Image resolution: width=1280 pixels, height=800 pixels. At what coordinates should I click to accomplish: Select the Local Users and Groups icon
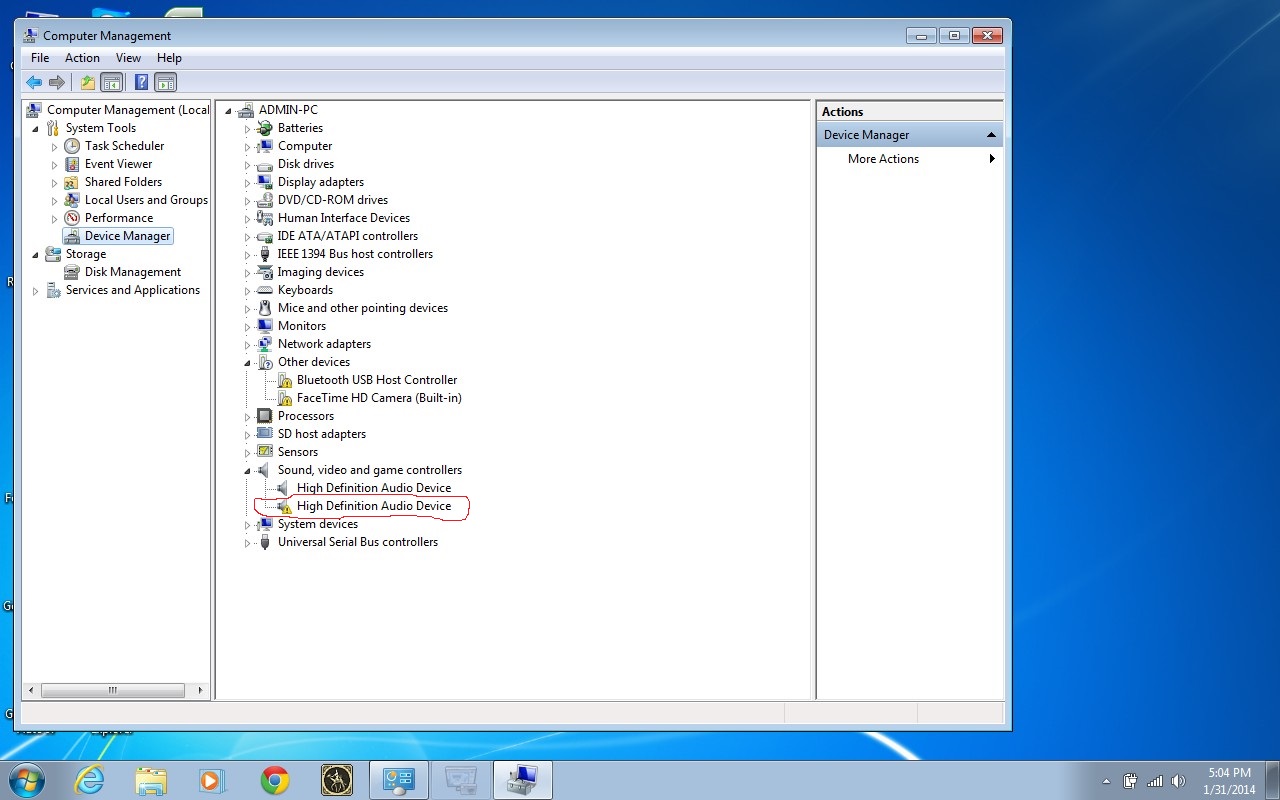point(72,200)
